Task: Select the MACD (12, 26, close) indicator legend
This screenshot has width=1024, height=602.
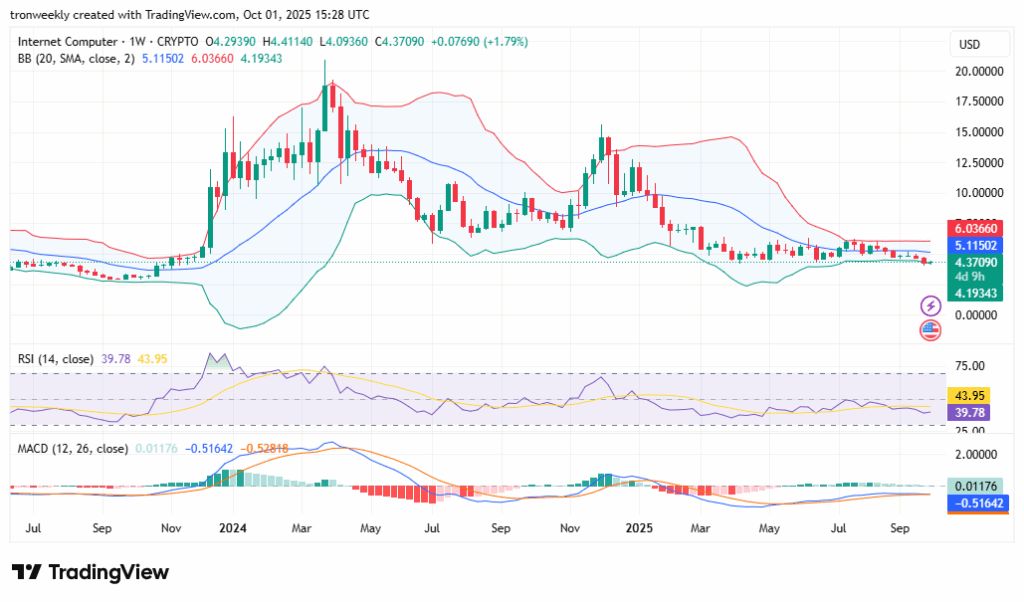Action: click(x=73, y=448)
